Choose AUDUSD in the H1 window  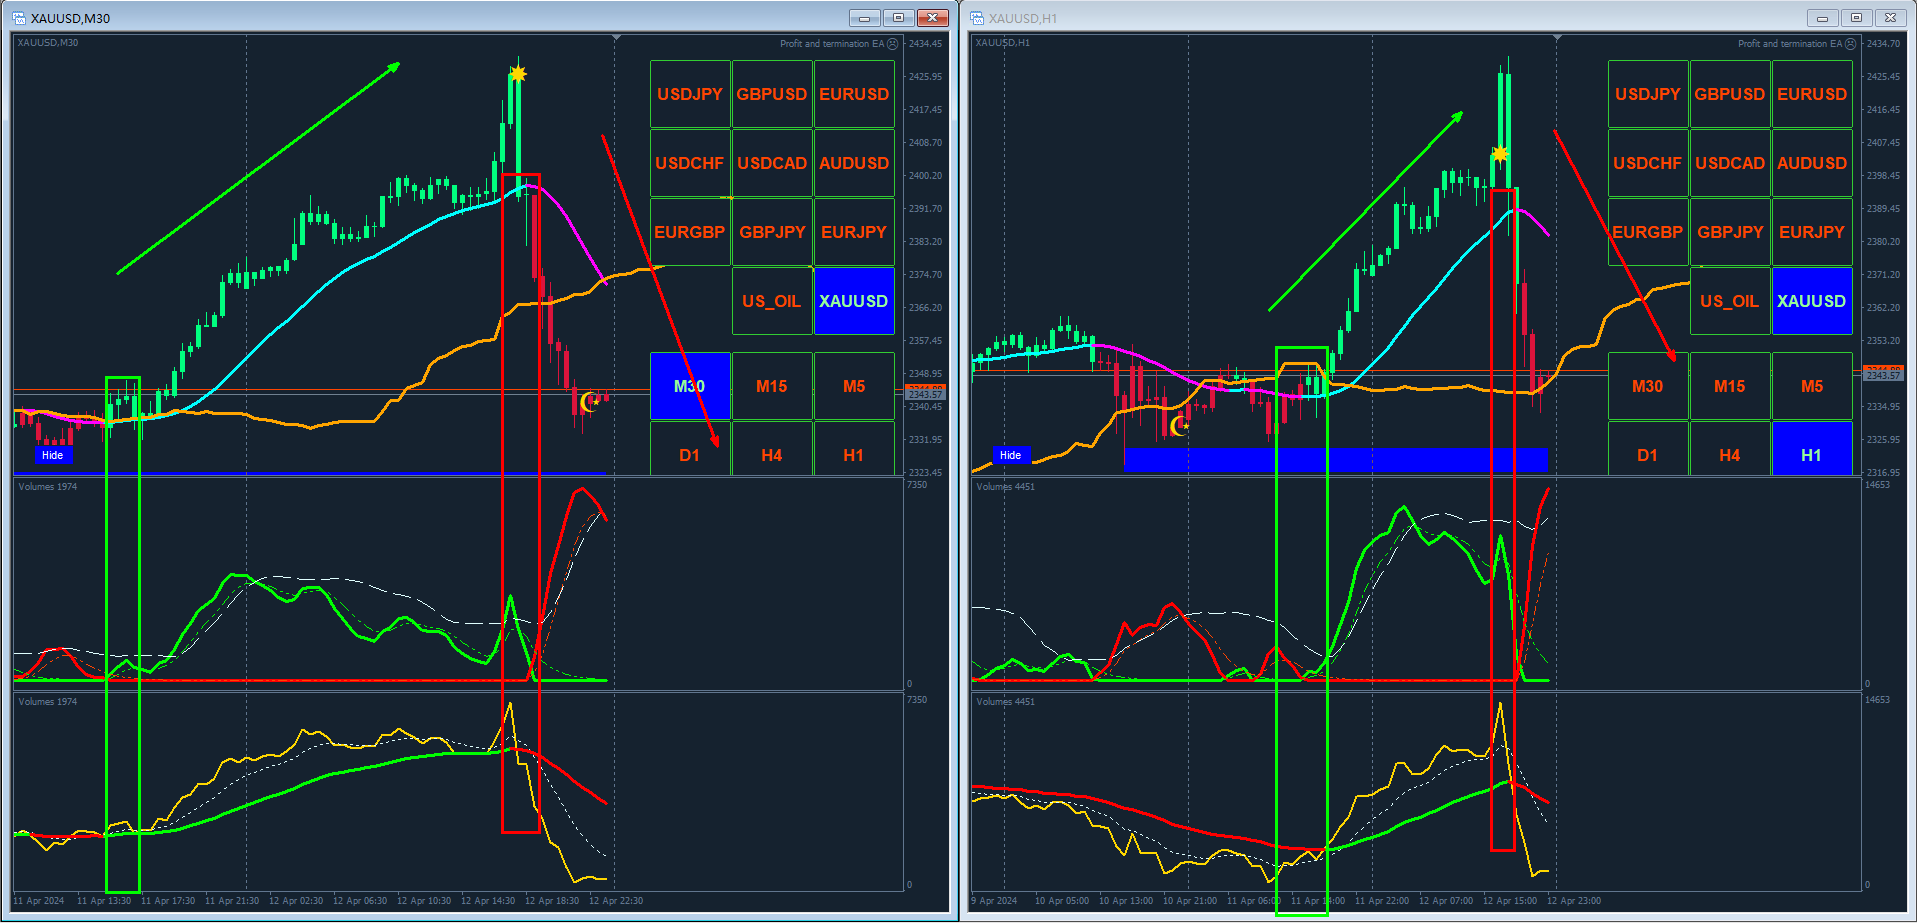coord(1812,163)
